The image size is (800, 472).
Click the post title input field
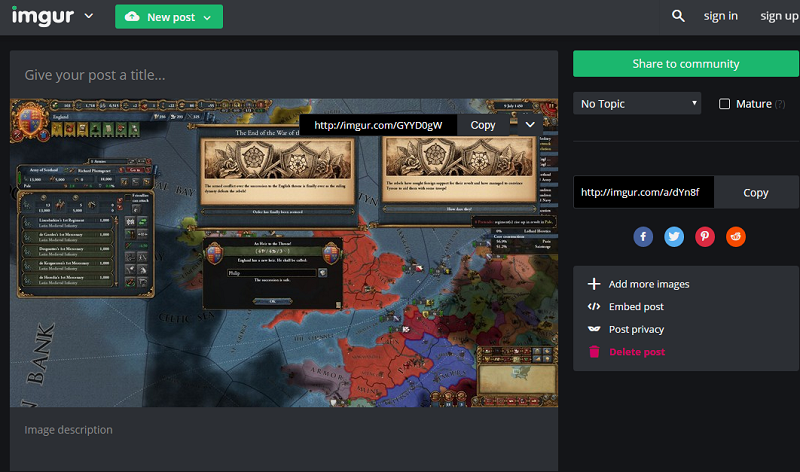click(284, 75)
